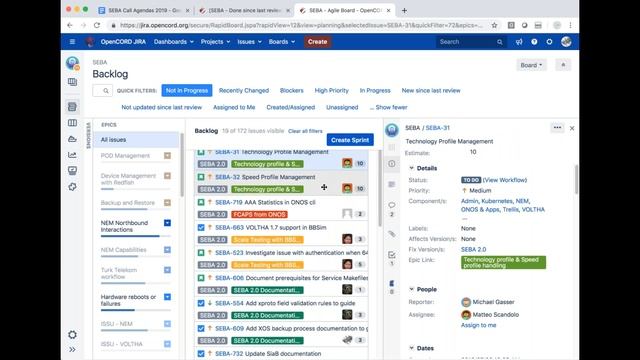The height and width of the screenshot is (360, 640).
Task: Switch to the SEBA - Done since last review tab
Action: click(x=245, y=11)
